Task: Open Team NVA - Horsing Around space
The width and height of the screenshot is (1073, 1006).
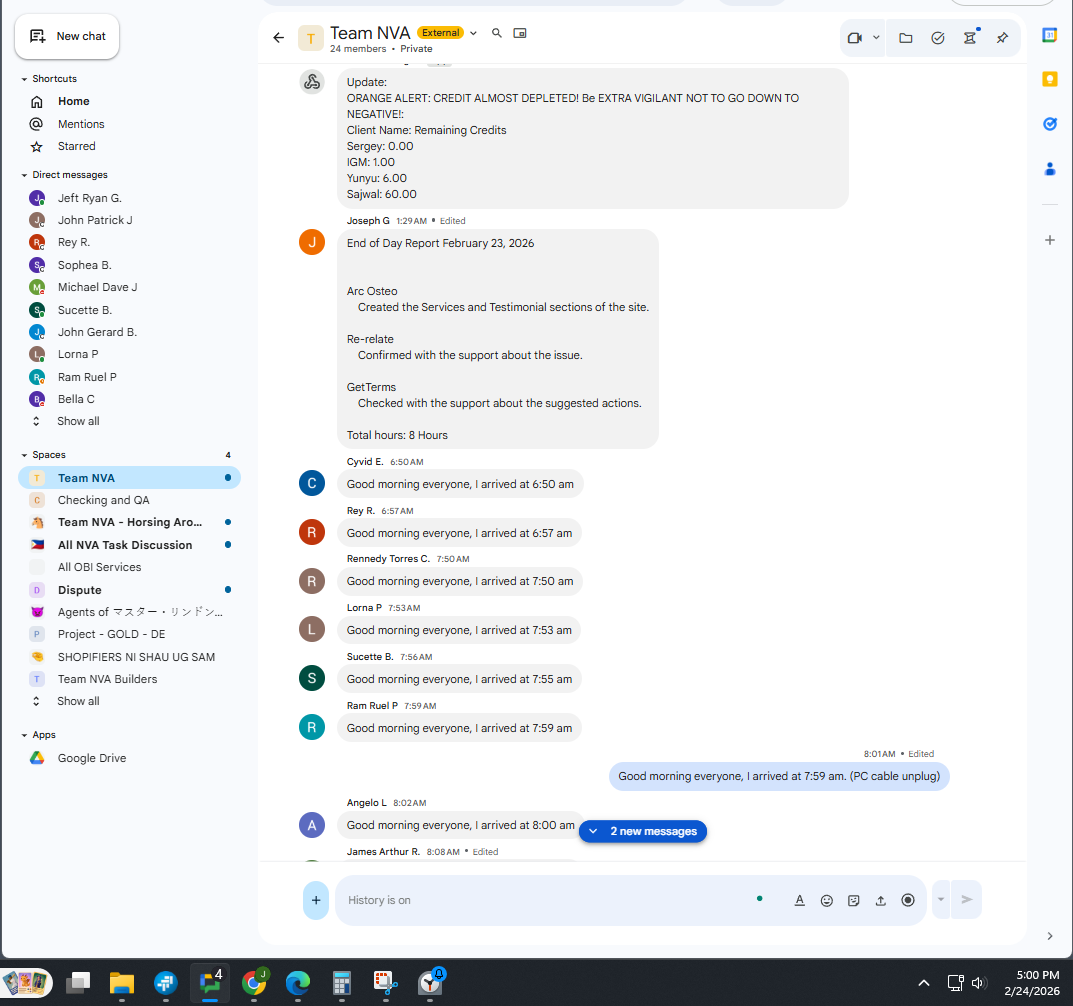Action: pos(130,522)
